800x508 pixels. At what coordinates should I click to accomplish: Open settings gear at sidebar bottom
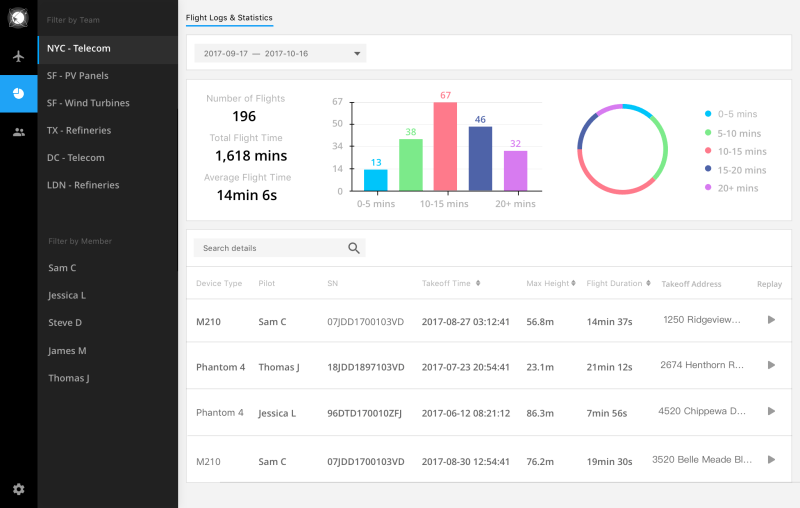[x=18, y=488]
